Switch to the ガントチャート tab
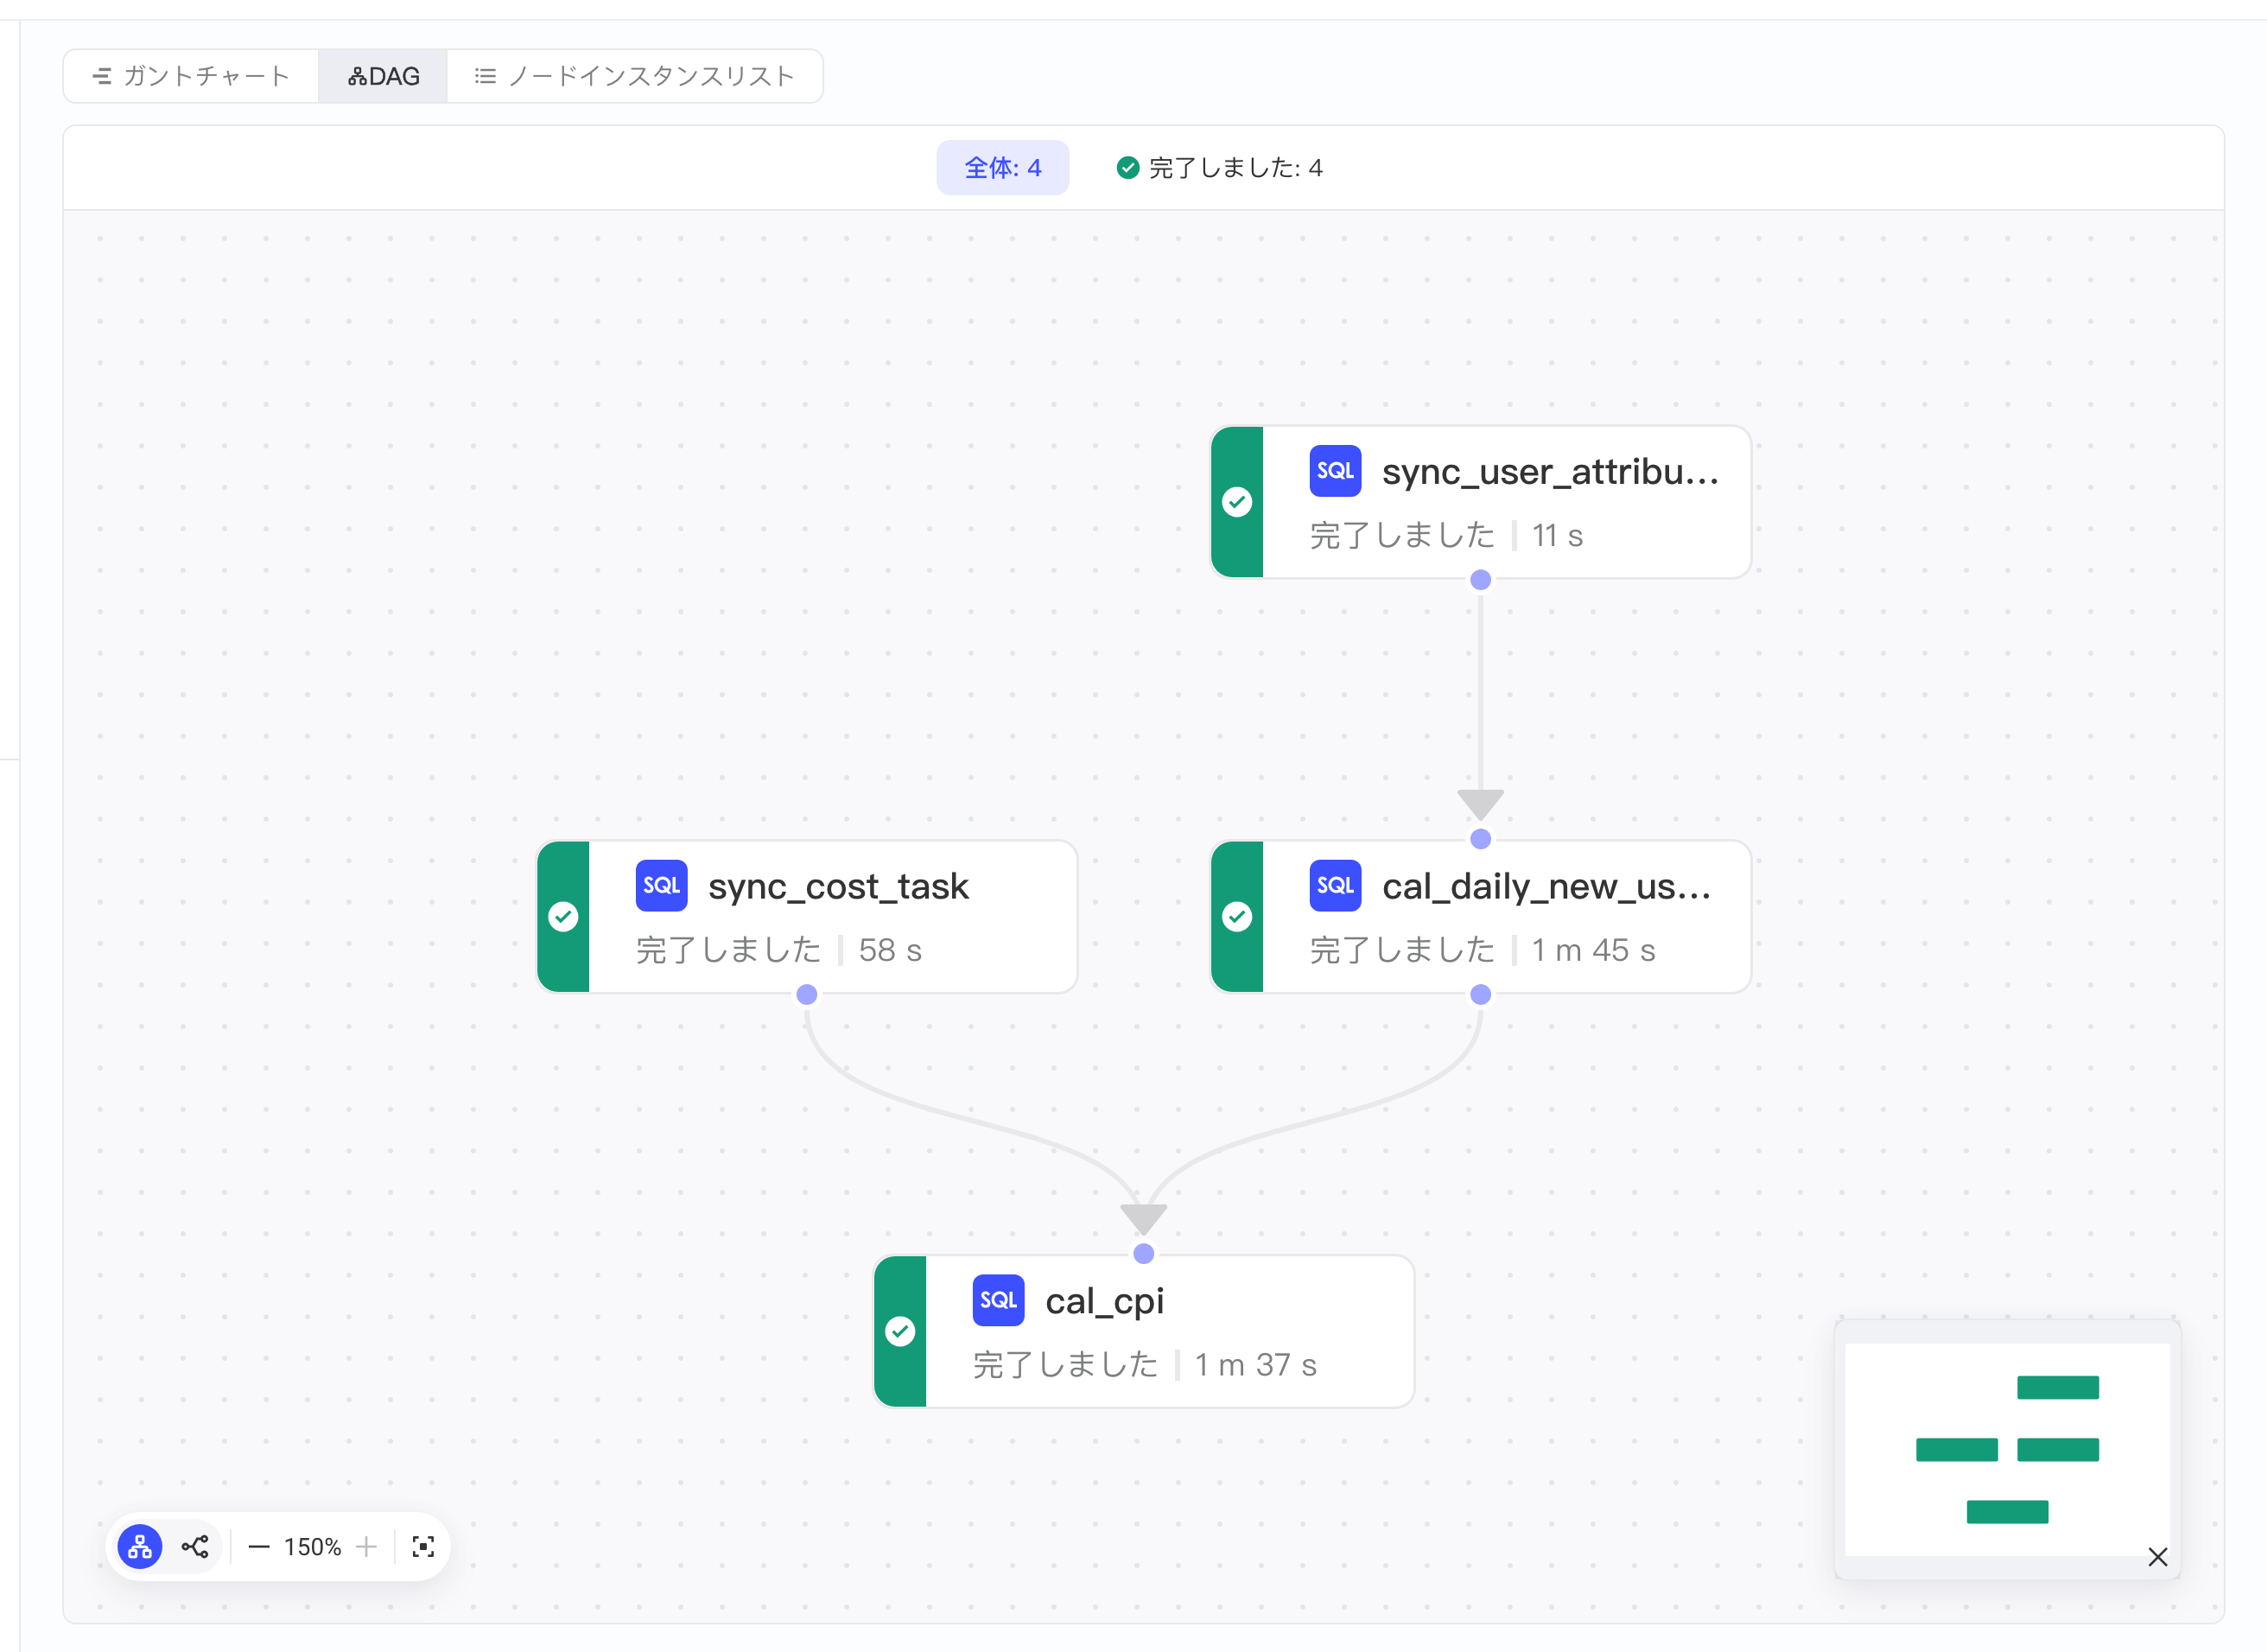The height and width of the screenshot is (1652, 2267). pos(191,76)
